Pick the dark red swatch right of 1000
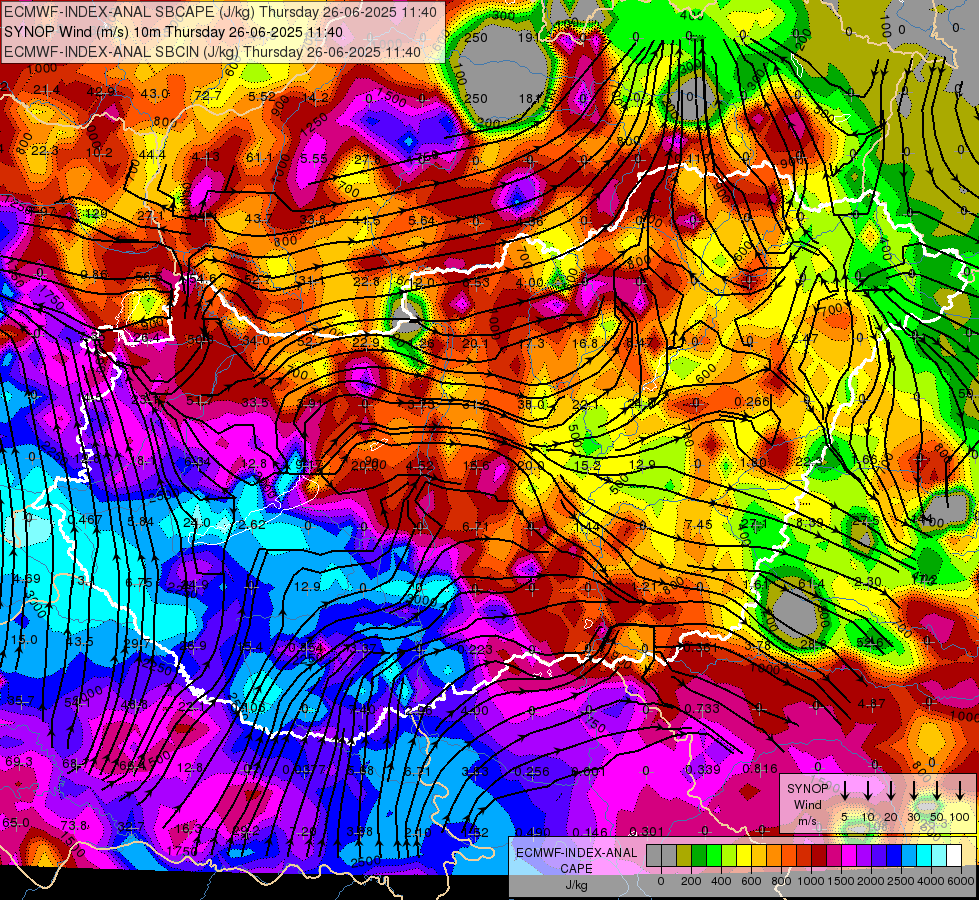Viewport: 979px width, 900px height. click(819, 856)
